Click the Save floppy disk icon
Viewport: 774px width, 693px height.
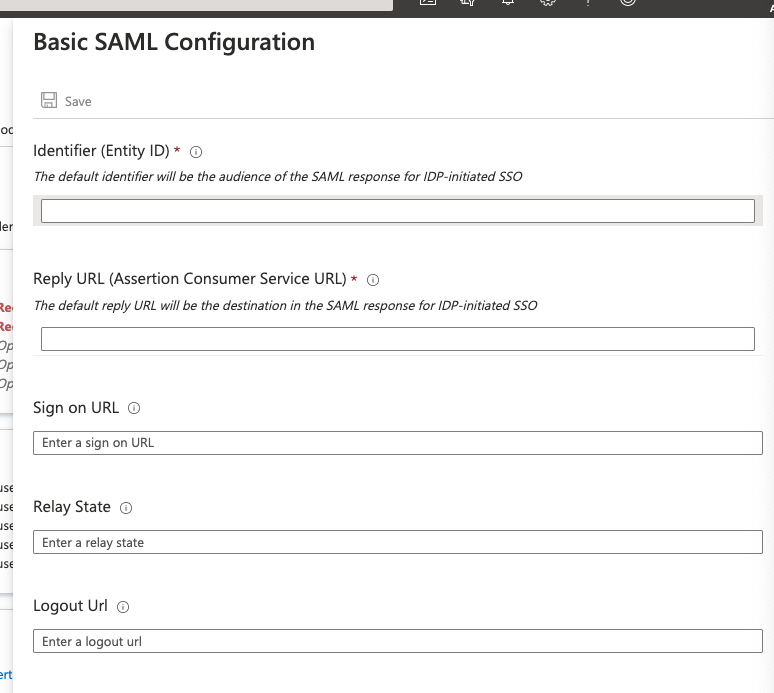point(49,100)
